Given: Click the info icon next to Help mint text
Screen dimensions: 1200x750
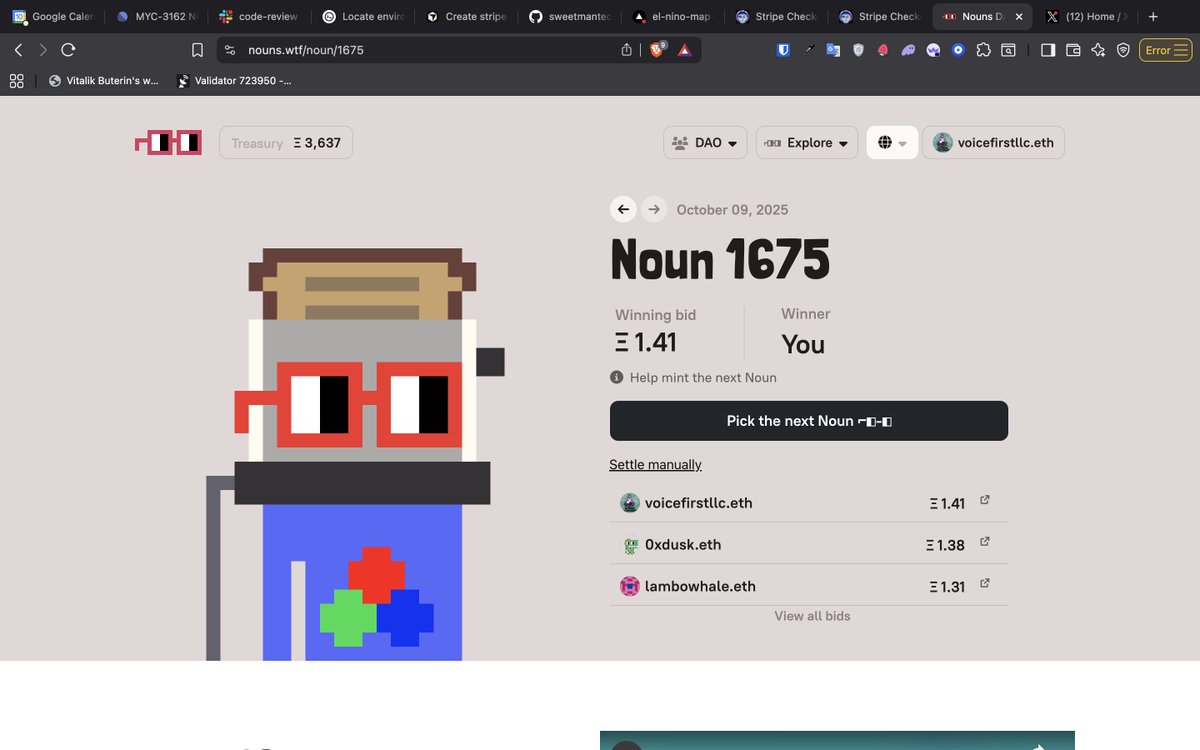Looking at the screenshot, I should (617, 377).
